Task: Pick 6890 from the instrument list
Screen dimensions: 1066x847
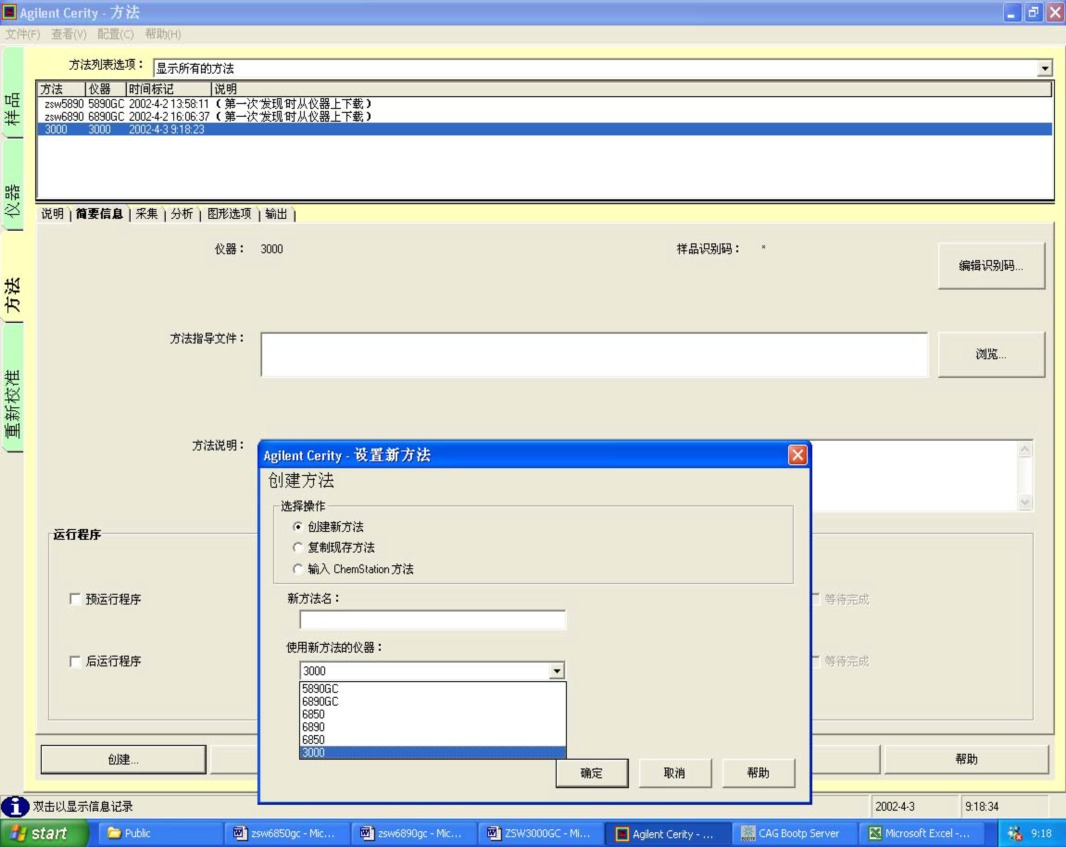Action: [x=432, y=727]
